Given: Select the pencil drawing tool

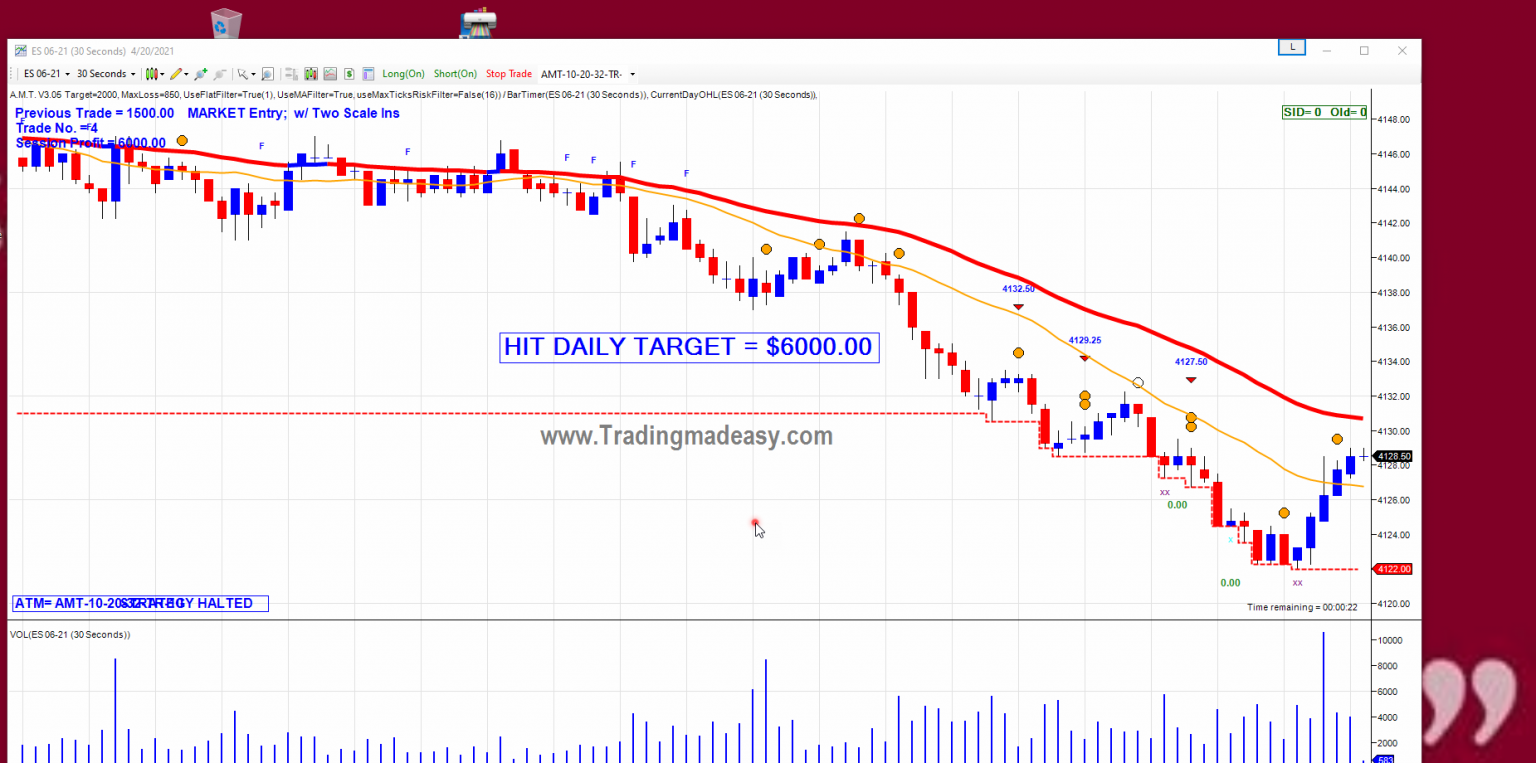Looking at the screenshot, I should point(176,73).
